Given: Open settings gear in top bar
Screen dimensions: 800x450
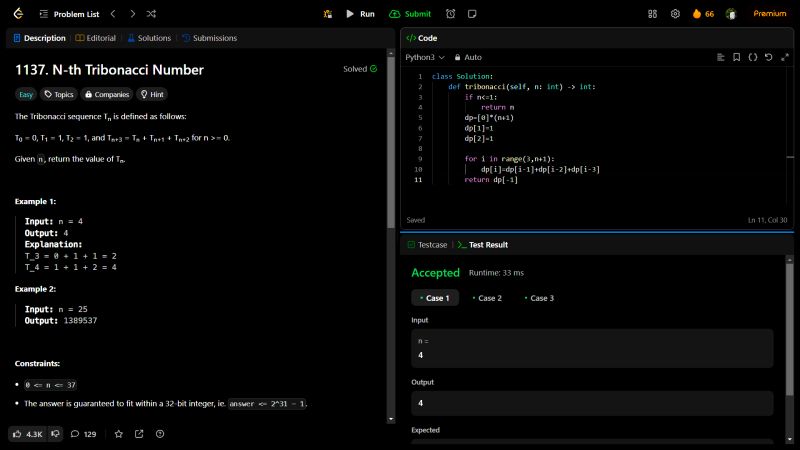Looking at the screenshot, I should [x=675, y=14].
